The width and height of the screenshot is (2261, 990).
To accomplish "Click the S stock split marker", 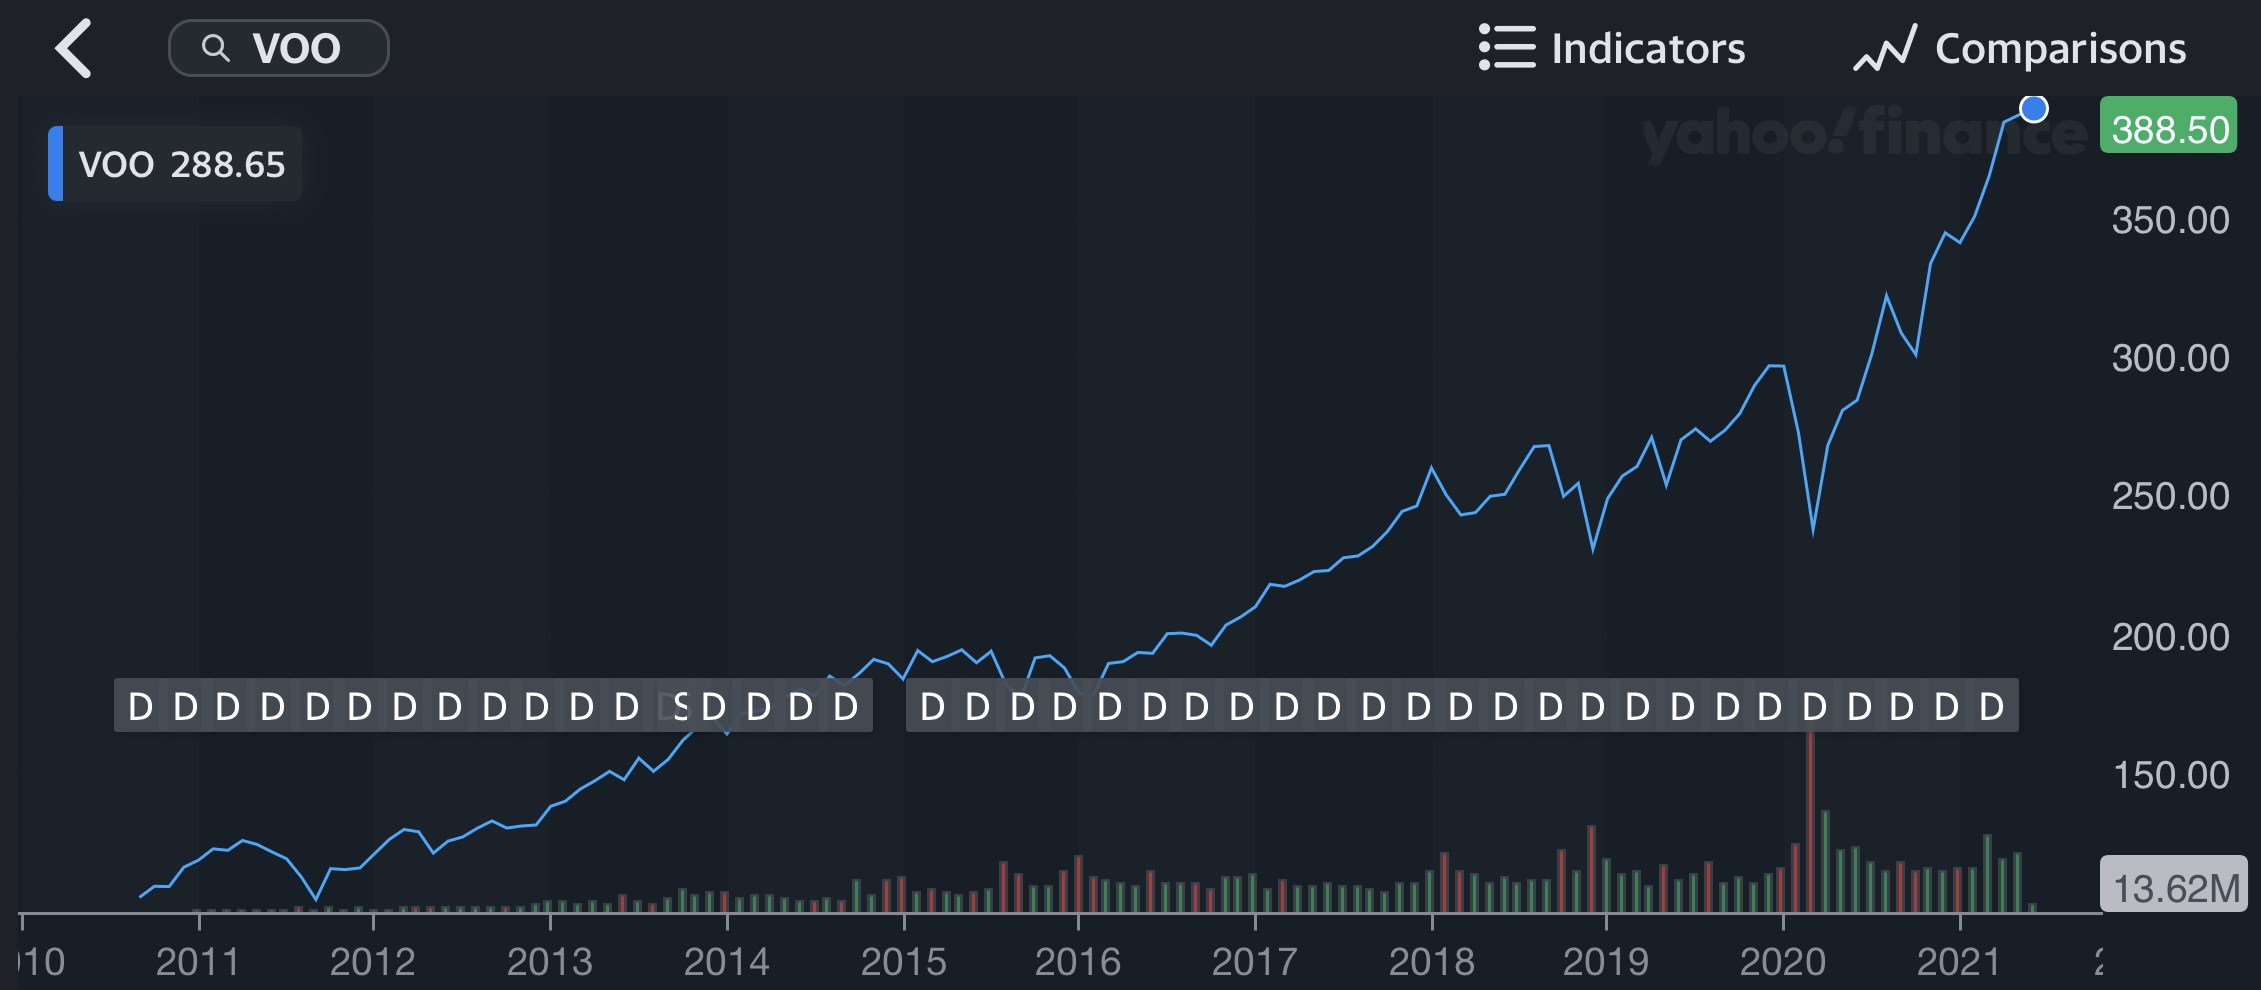I will tap(681, 706).
